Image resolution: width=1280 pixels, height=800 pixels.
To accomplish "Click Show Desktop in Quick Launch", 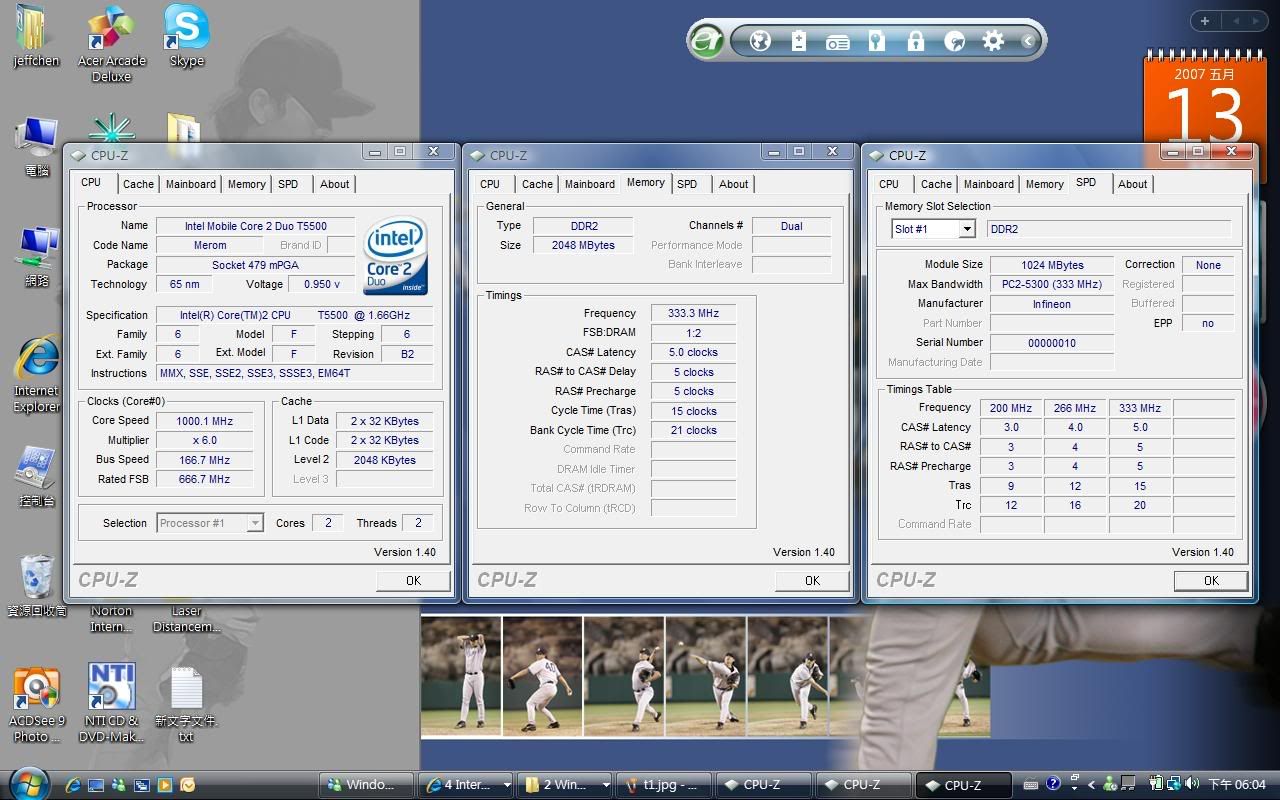I will [96, 785].
